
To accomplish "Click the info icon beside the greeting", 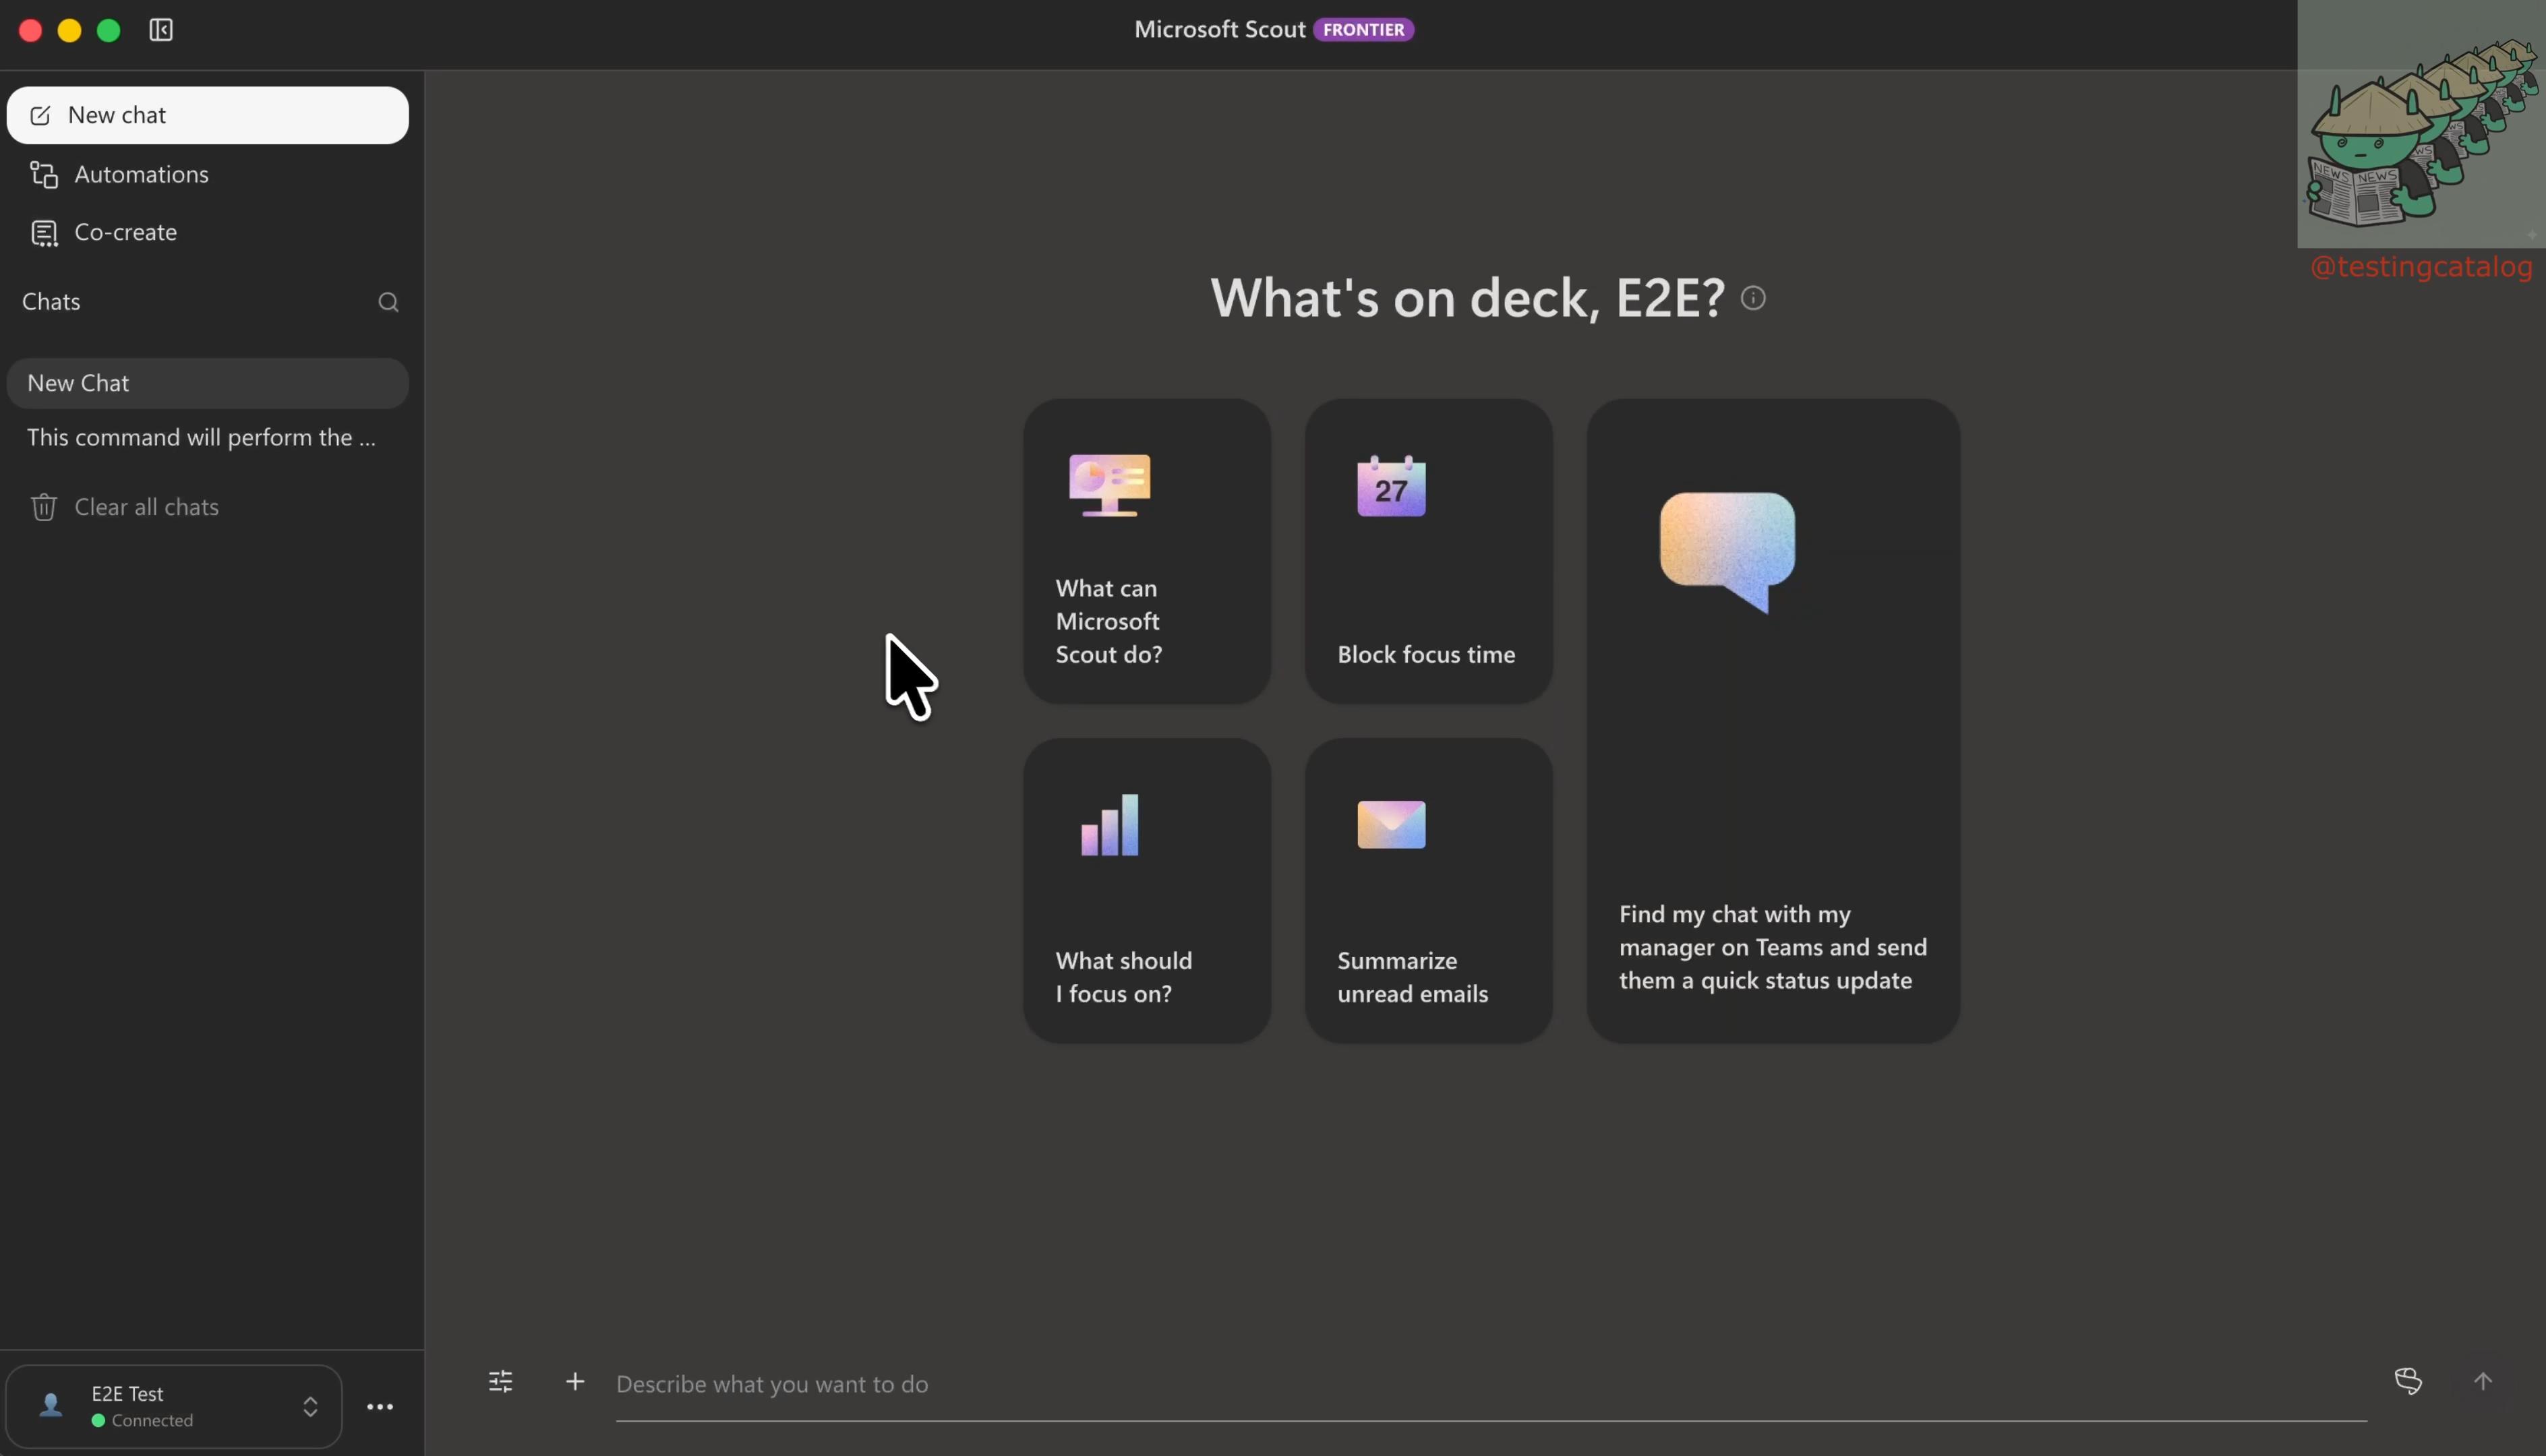I will [x=1753, y=298].
